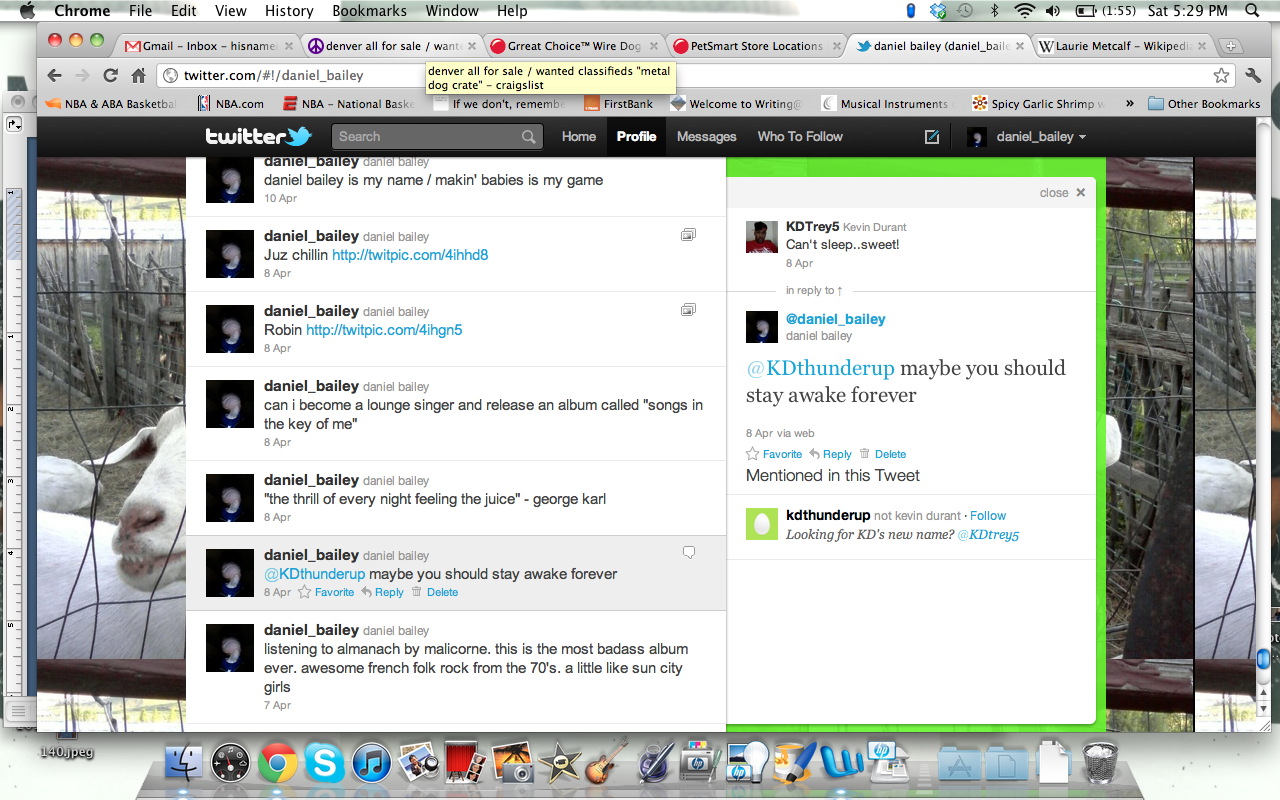
Task: Open the History menu
Action: coord(289,11)
